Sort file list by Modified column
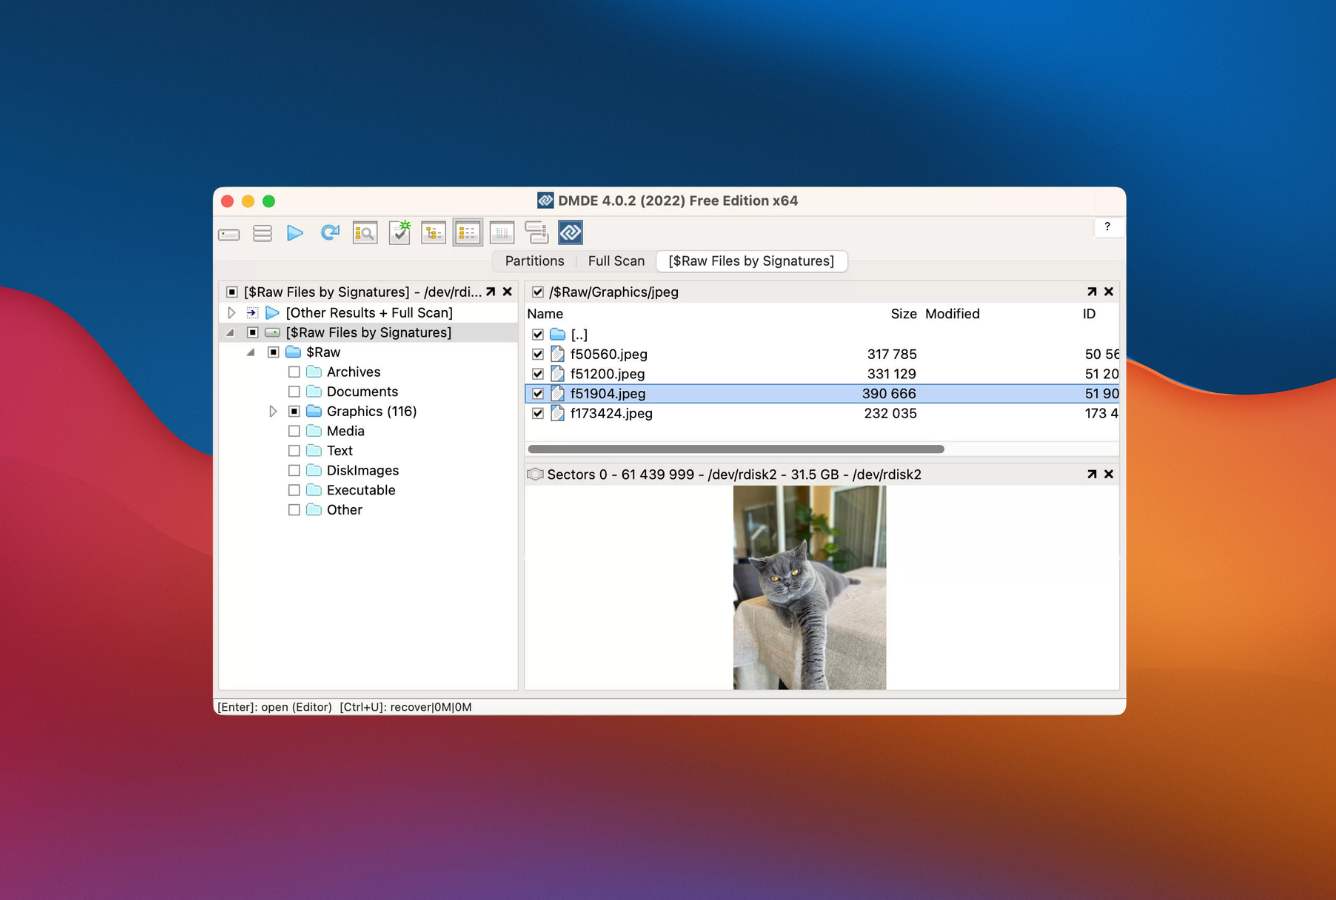This screenshot has height=900, width=1336. [952, 314]
